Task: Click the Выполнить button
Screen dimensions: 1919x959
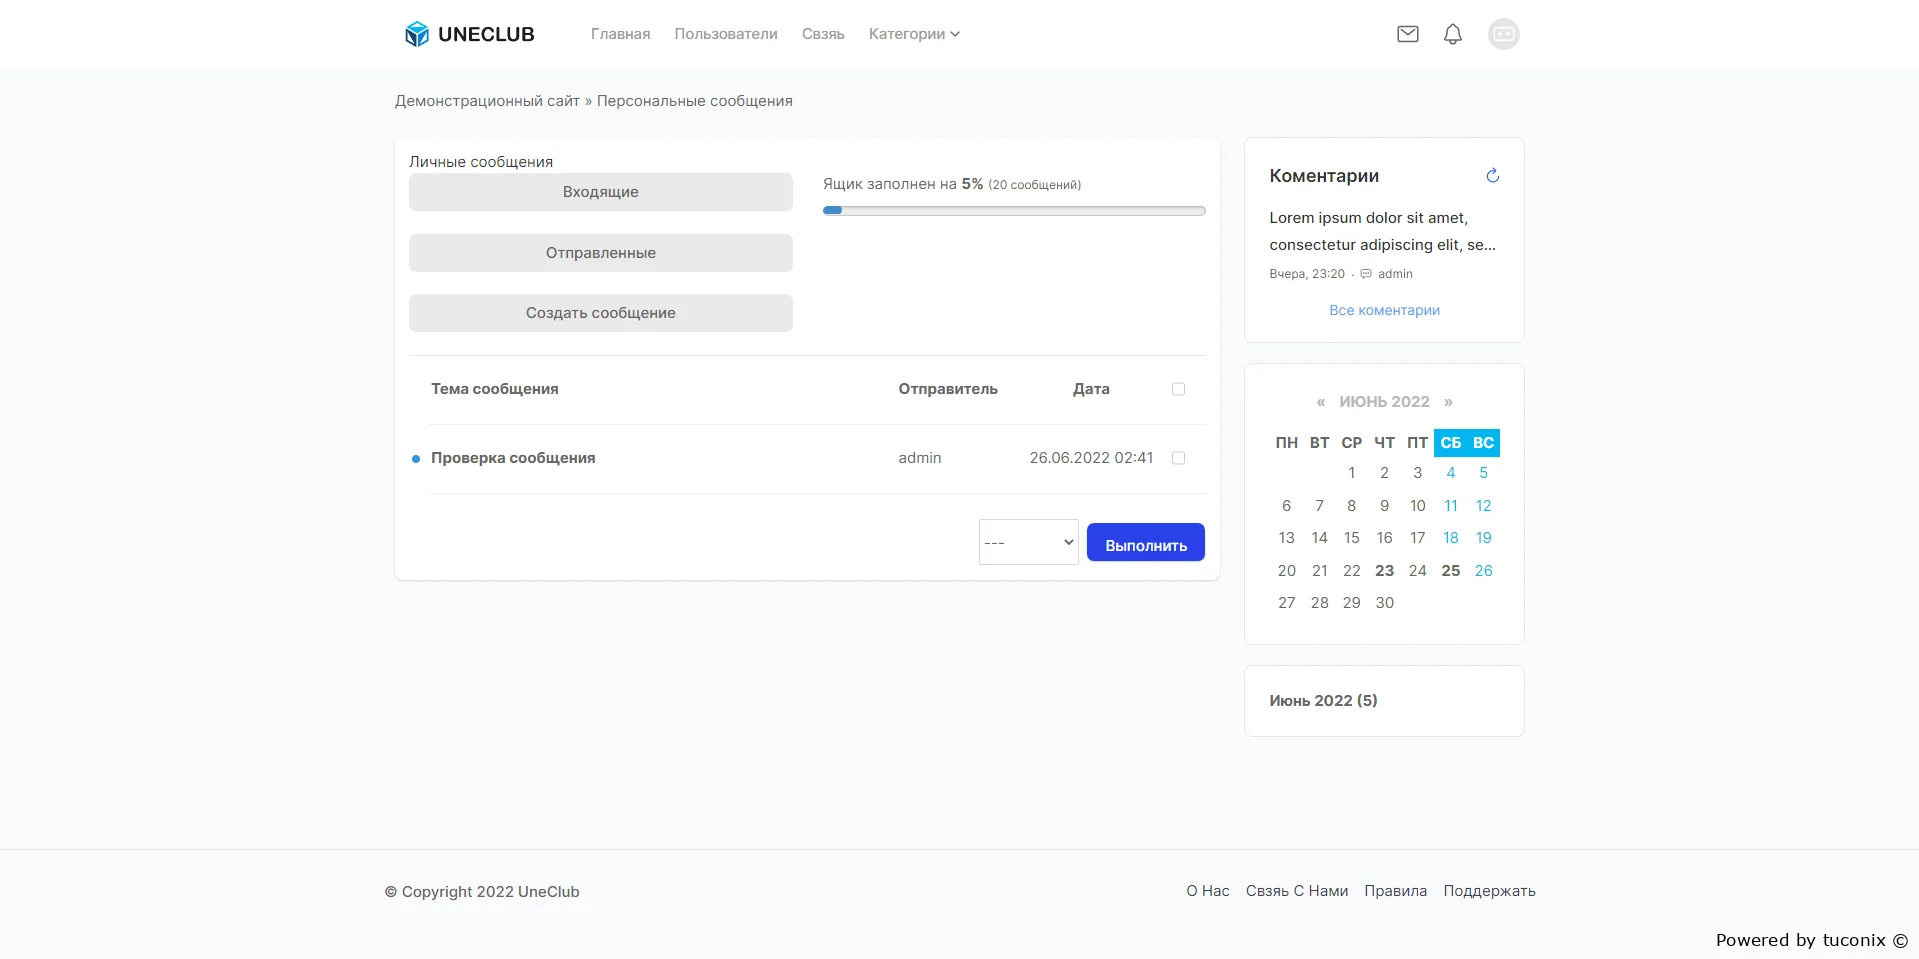Action: (x=1146, y=542)
